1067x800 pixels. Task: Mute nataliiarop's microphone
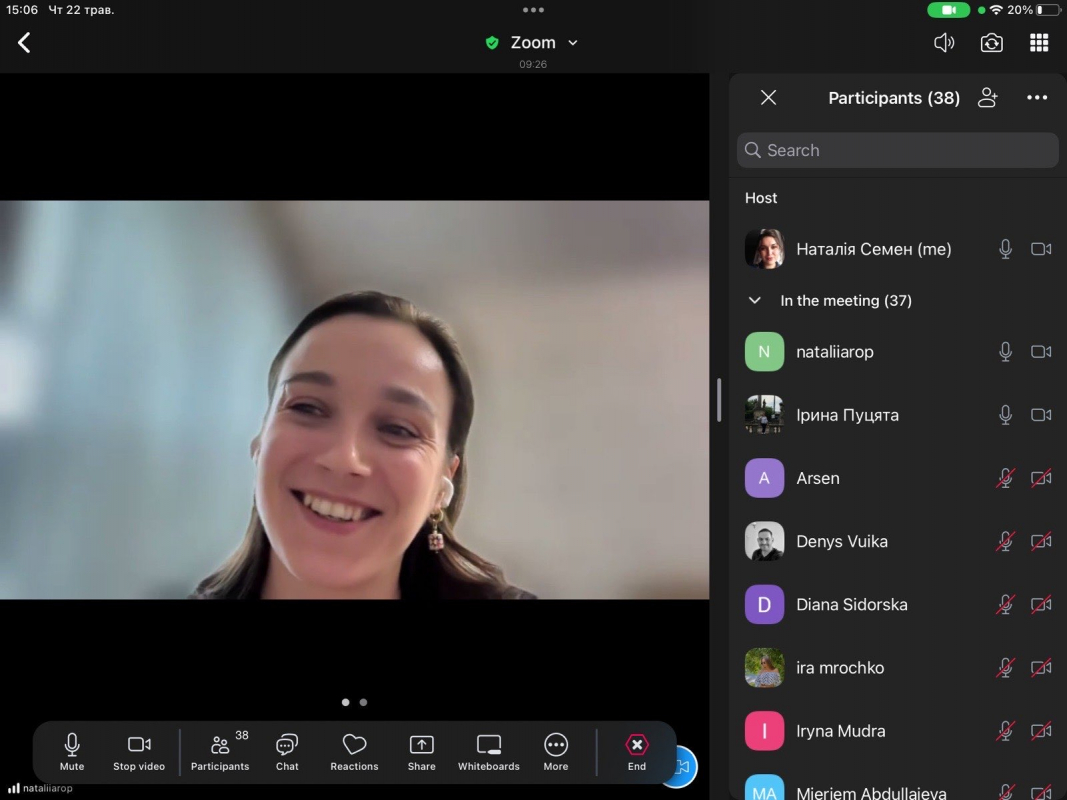click(x=1005, y=352)
